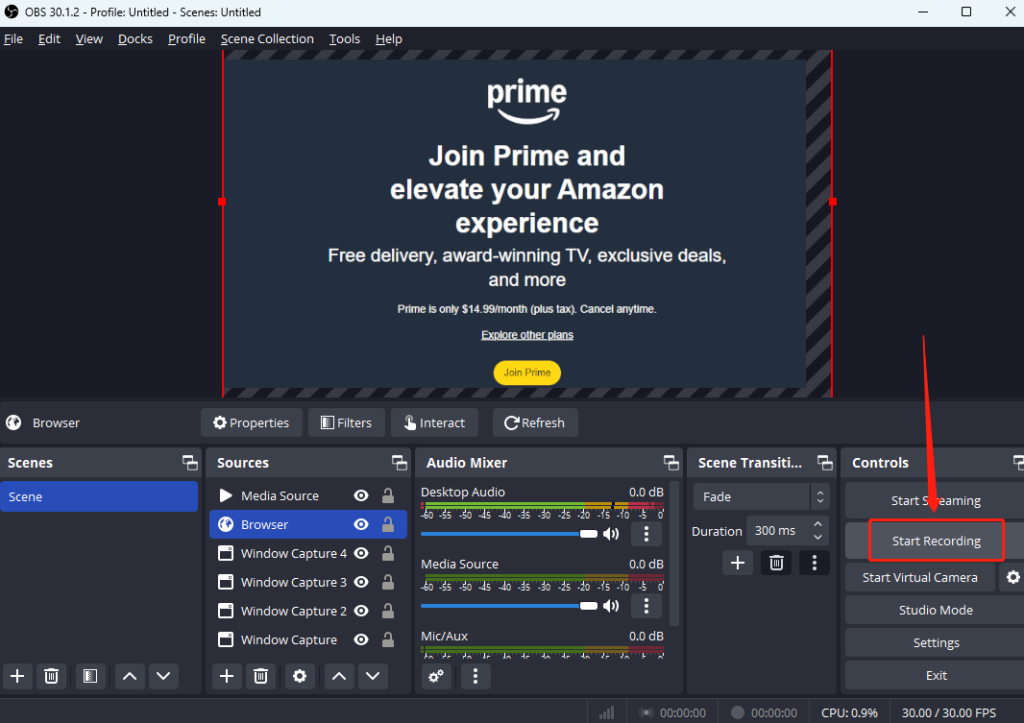
Task: Lock the Media Source item
Action: 388,496
